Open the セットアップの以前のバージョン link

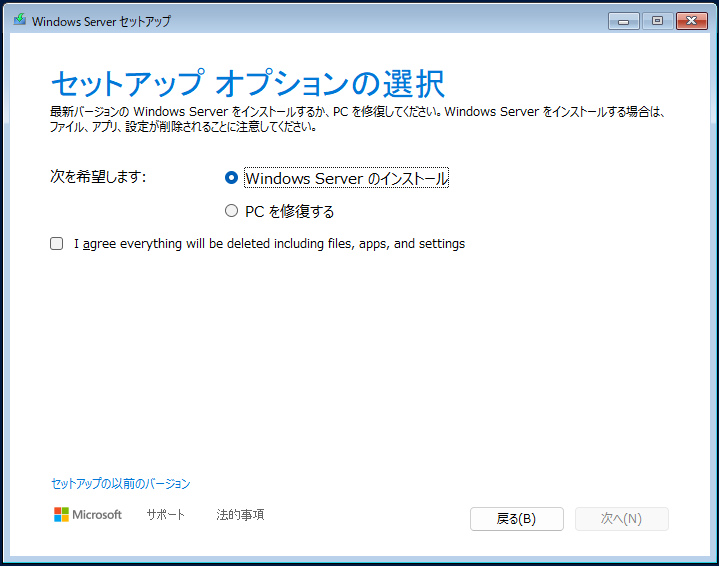(x=121, y=483)
